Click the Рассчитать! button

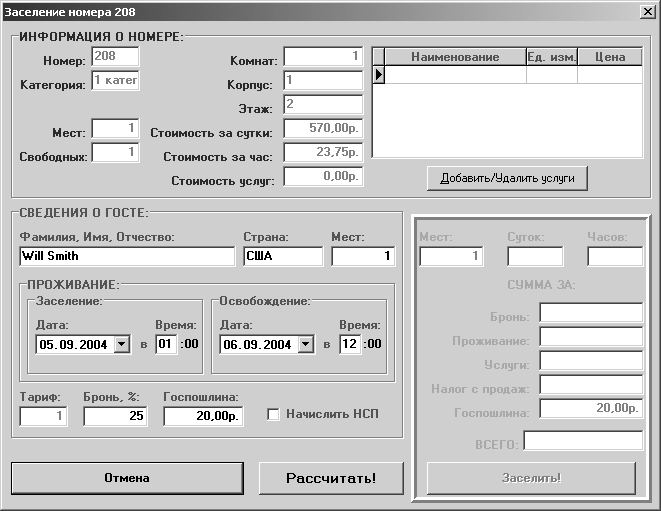pos(331,478)
